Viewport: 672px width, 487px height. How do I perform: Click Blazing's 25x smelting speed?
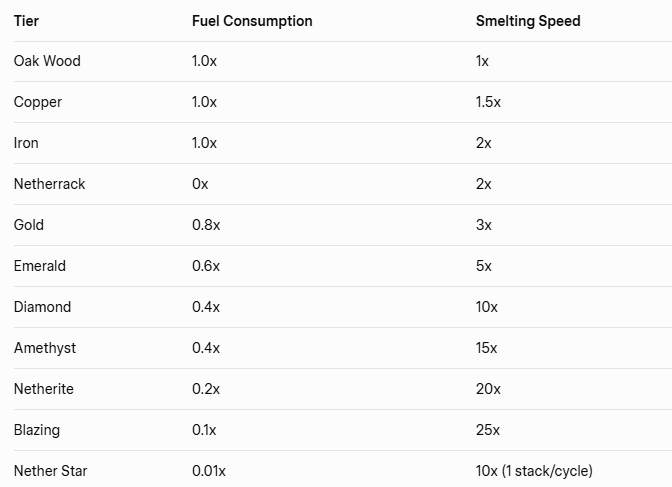[487, 430]
